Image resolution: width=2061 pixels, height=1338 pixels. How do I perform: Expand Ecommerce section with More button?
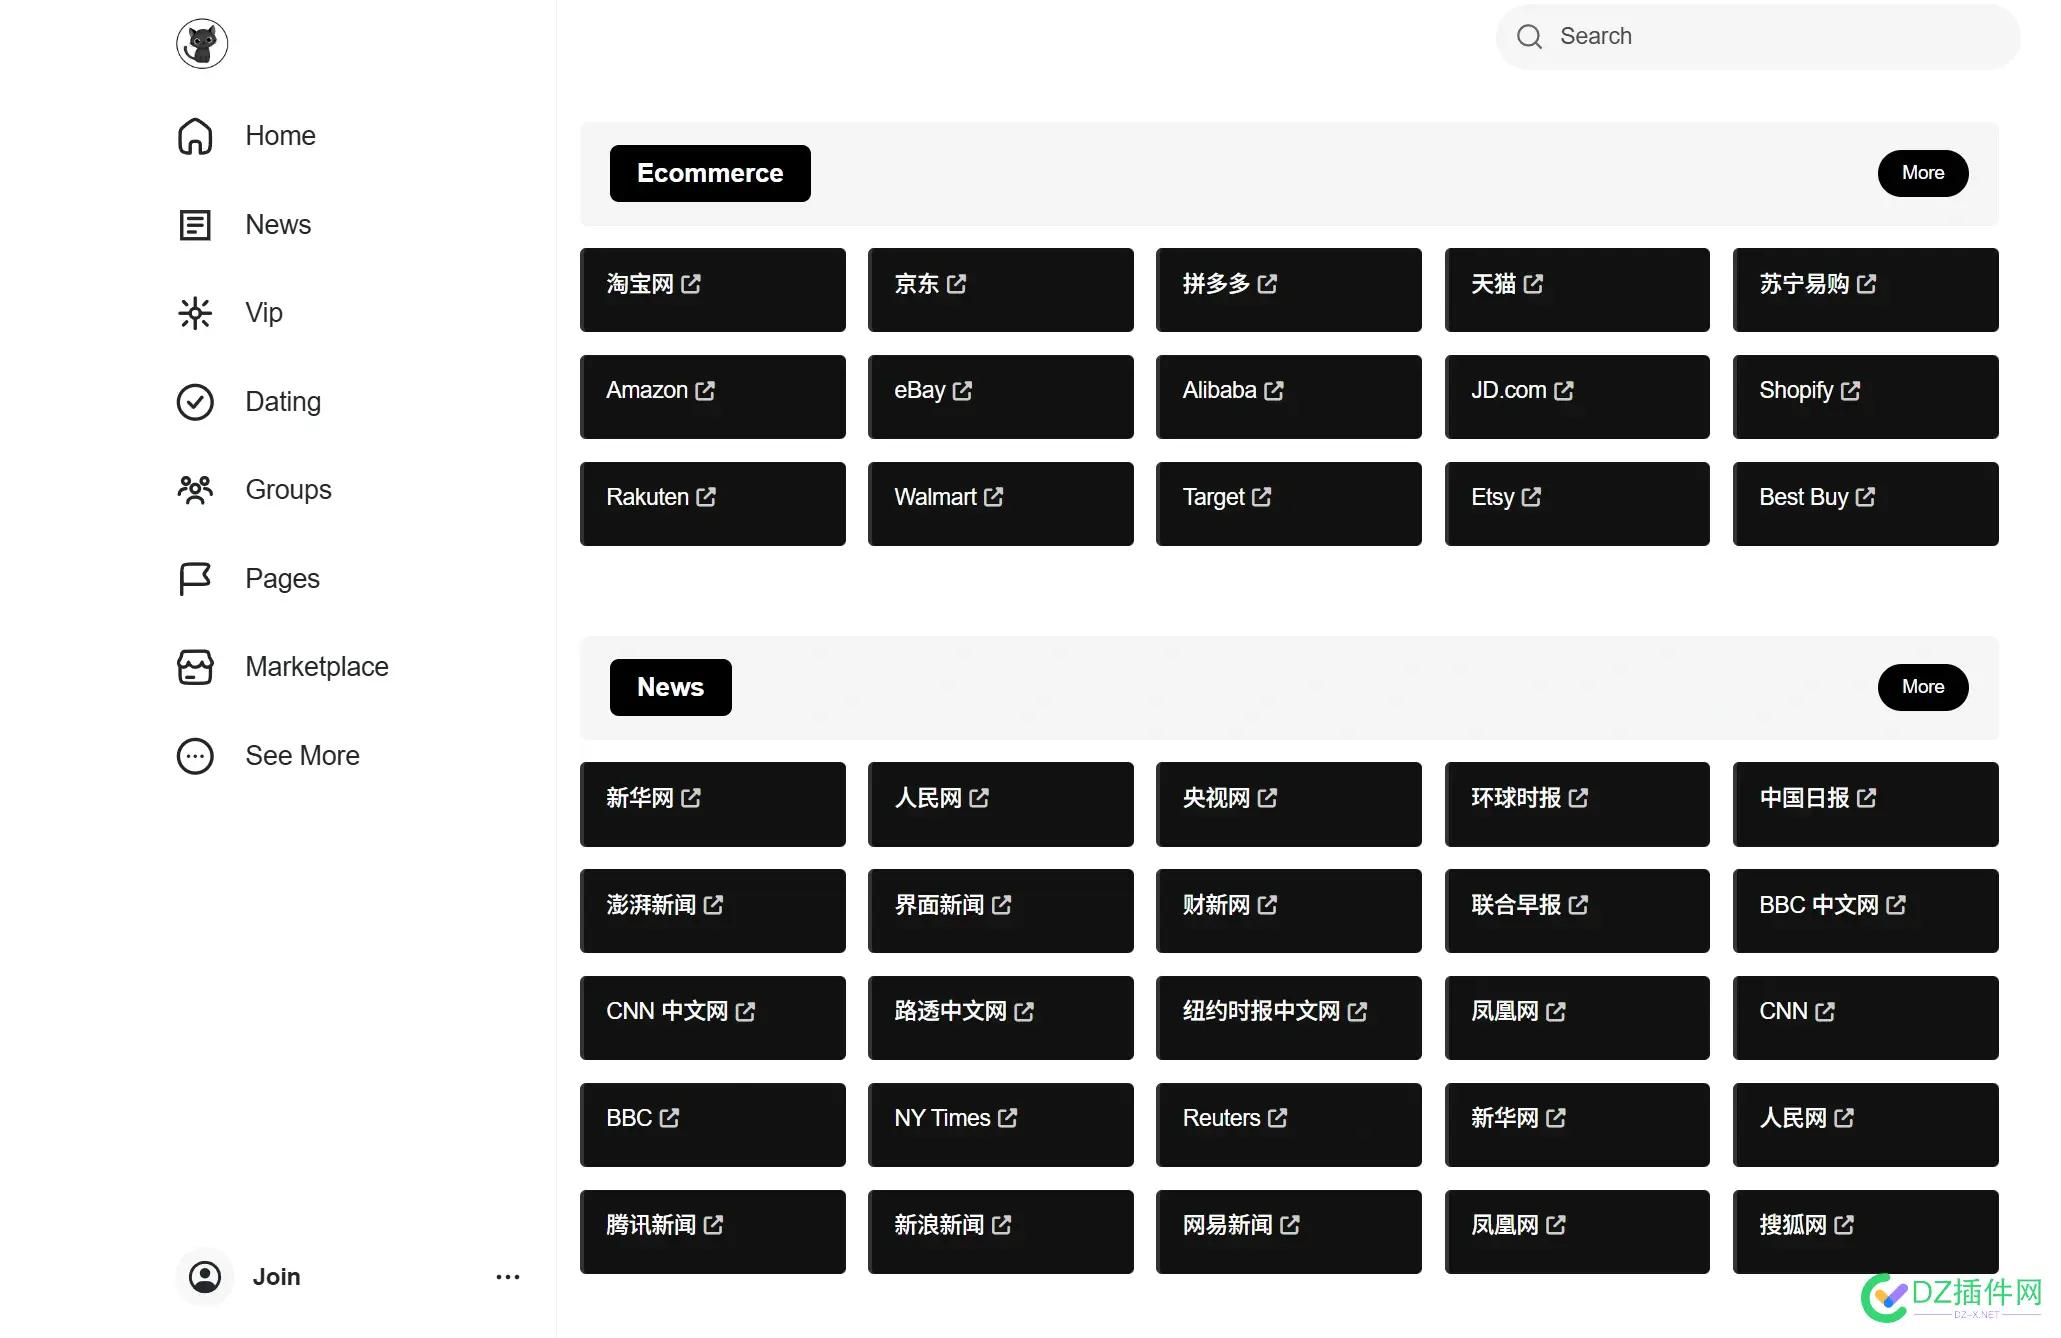(x=1922, y=173)
